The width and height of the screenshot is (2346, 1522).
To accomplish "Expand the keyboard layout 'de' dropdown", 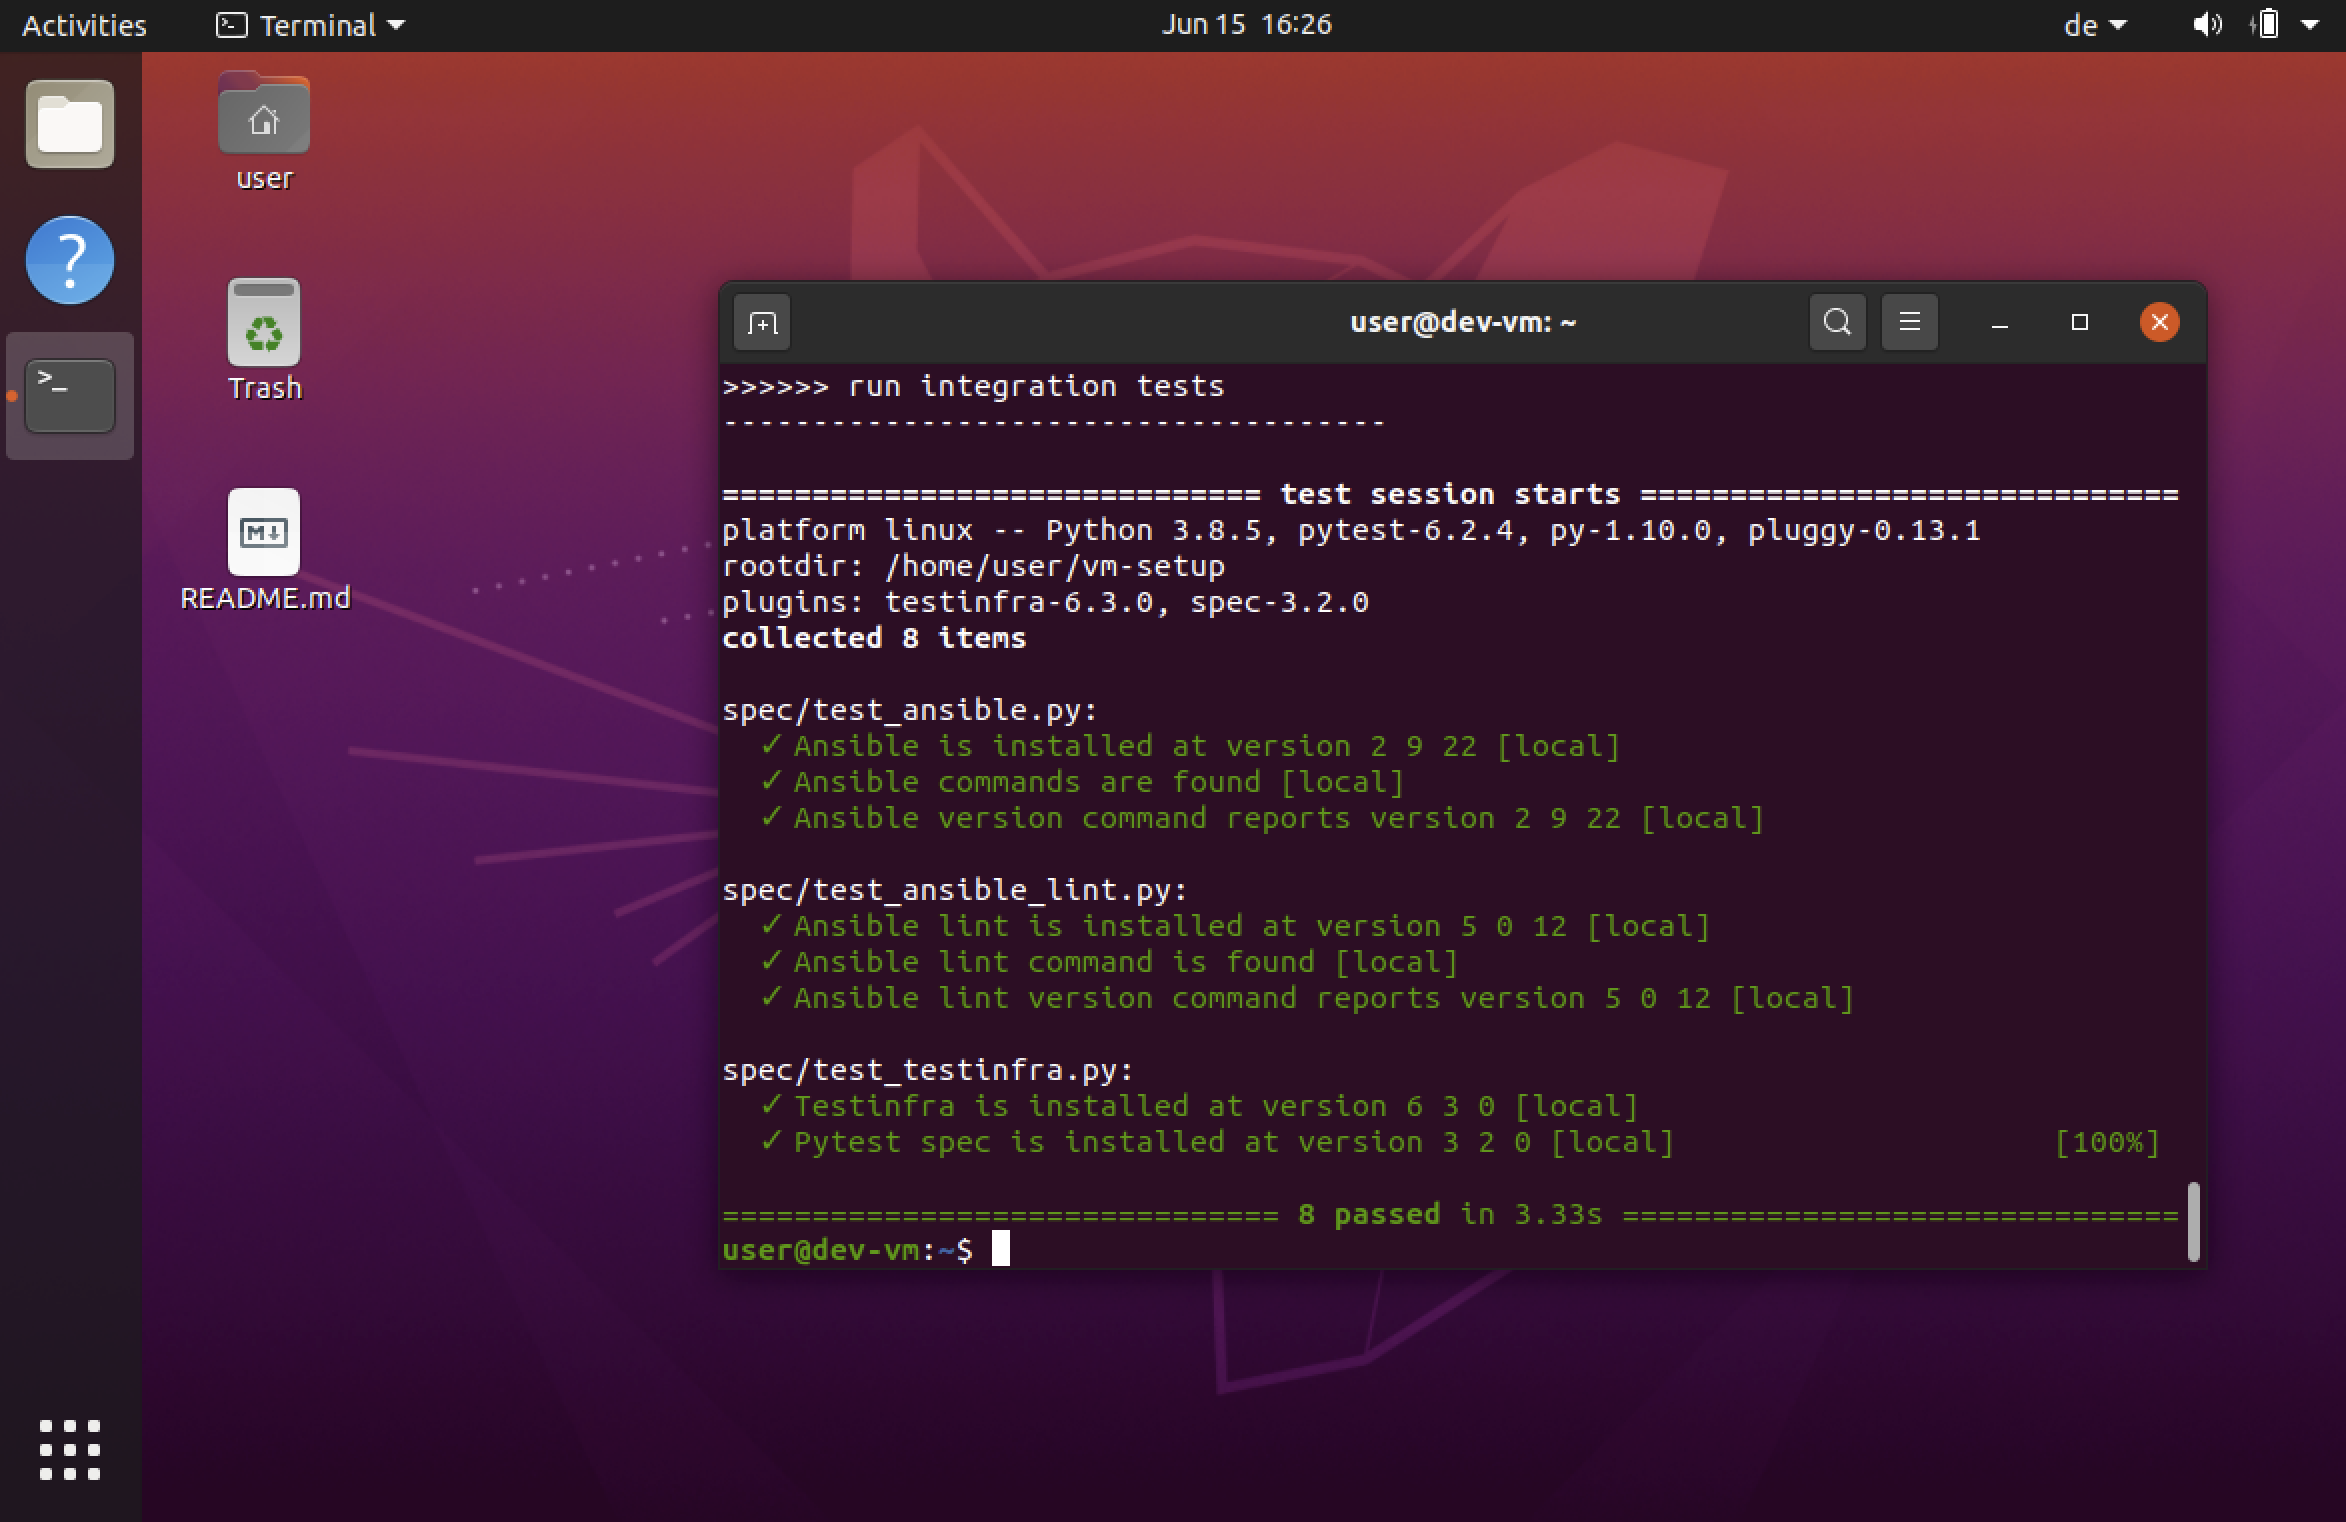I will click(x=2093, y=24).
